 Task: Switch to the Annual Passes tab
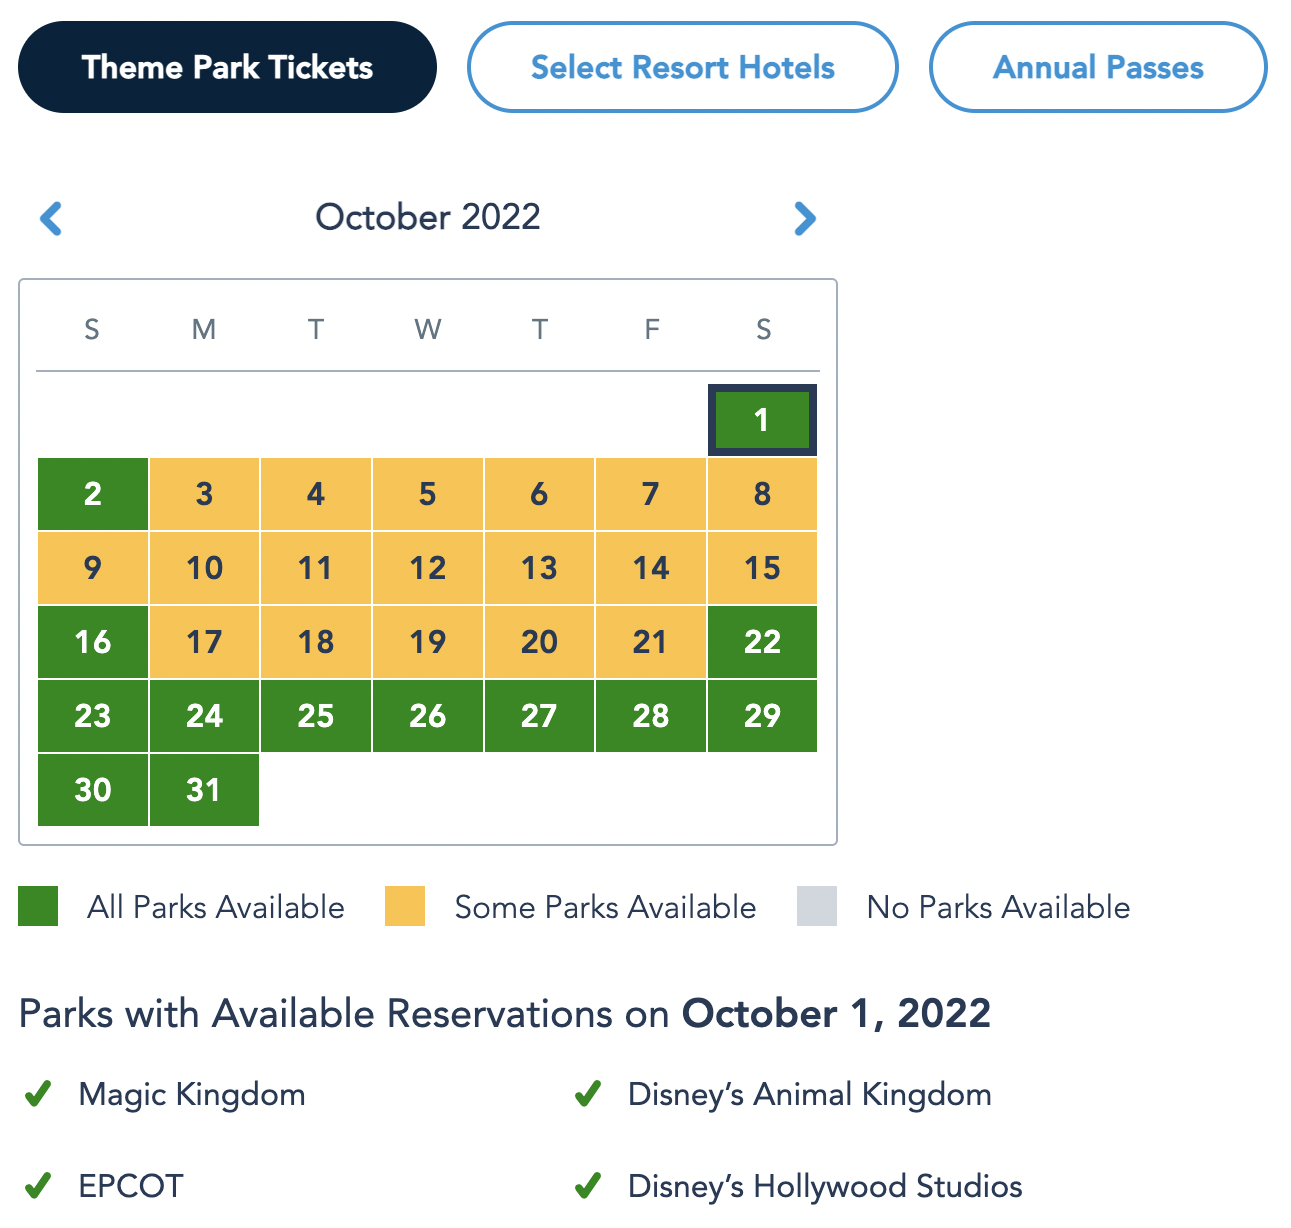(1098, 67)
